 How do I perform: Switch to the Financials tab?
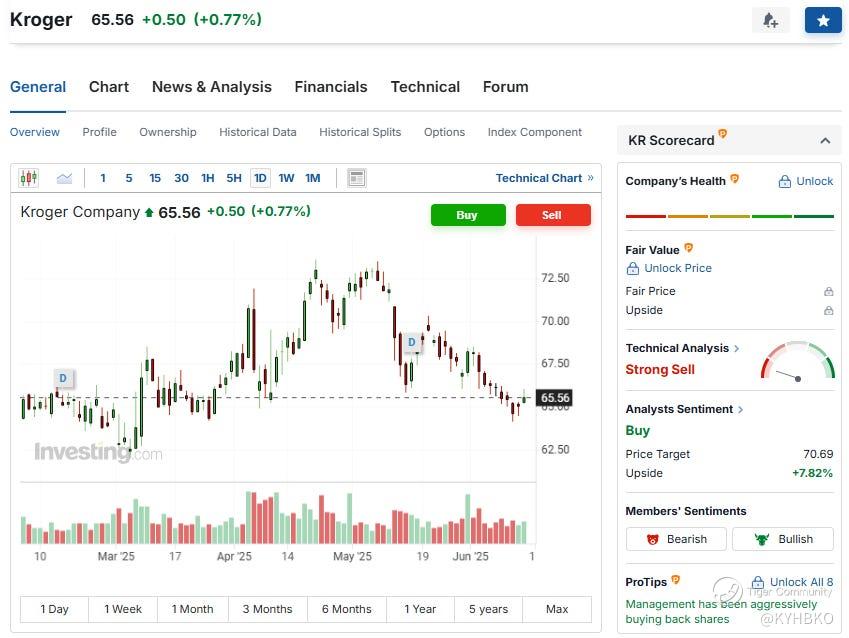point(331,87)
